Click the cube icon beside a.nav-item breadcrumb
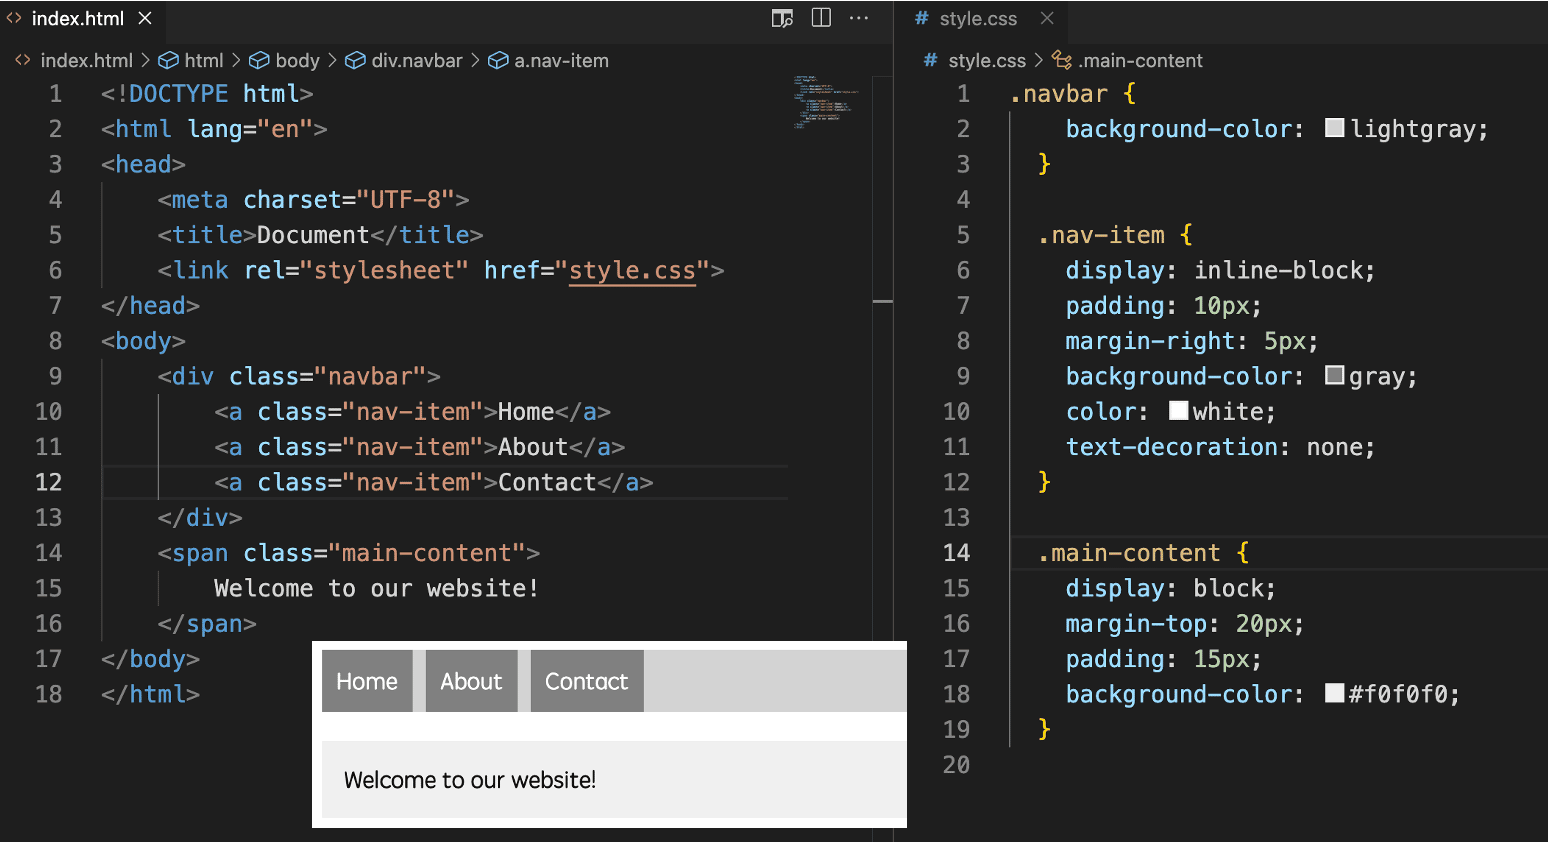 click(x=498, y=60)
